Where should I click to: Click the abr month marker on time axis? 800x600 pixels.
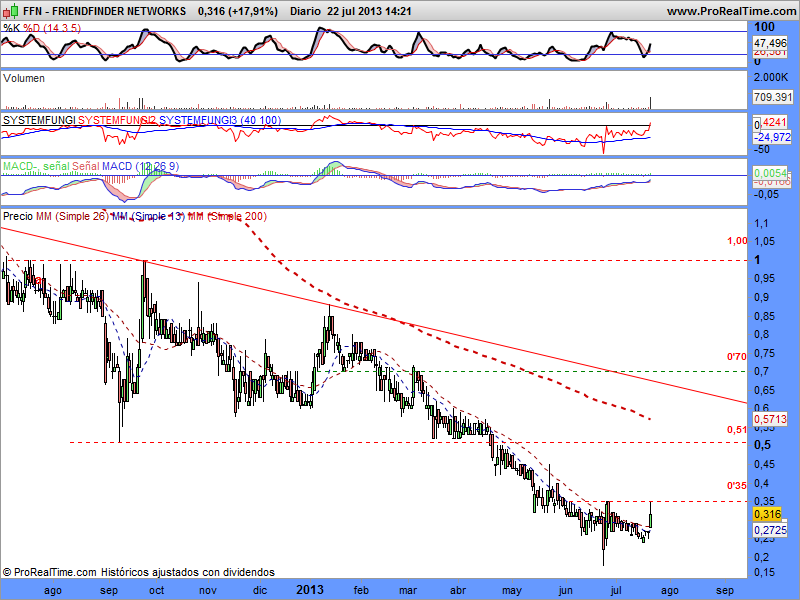458,590
